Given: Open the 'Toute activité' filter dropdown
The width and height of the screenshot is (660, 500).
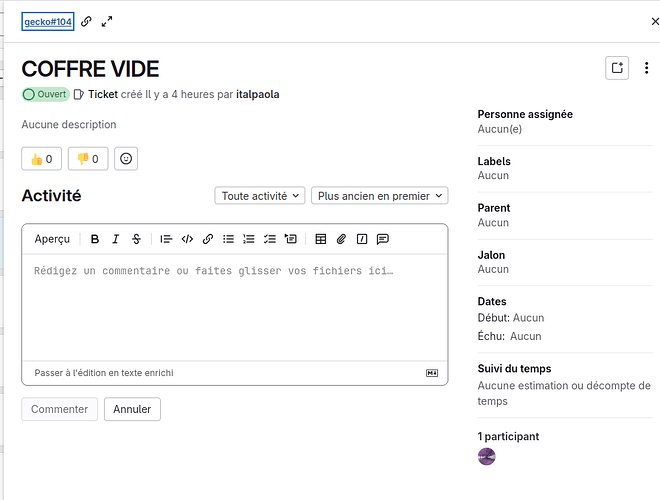Looking at the screenshot, I should pos(260,196).
